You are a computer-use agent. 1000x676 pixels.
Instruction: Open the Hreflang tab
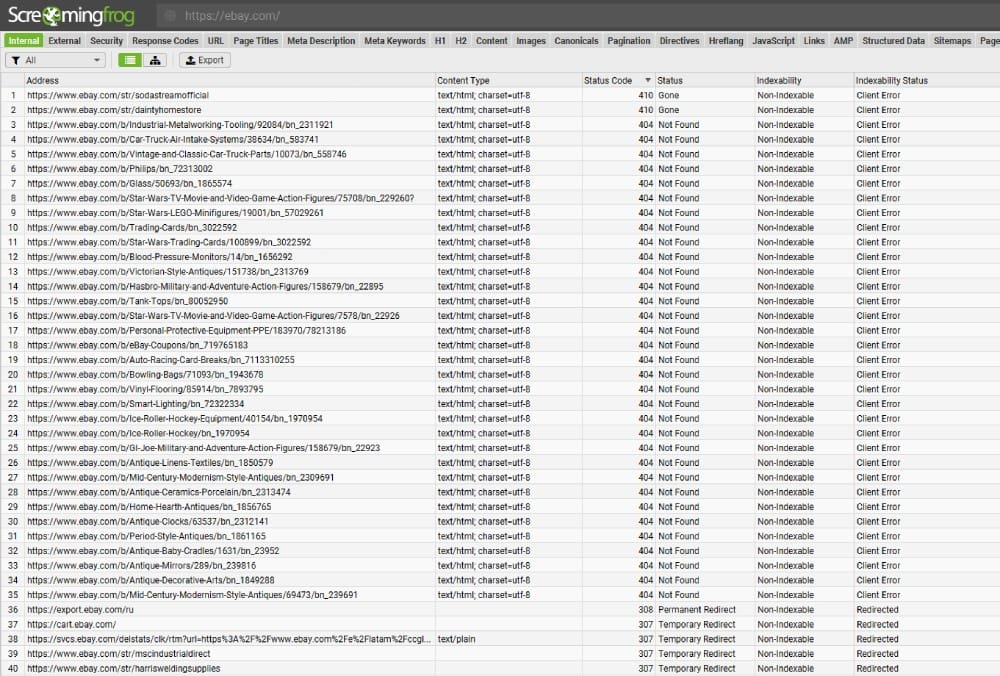[x=726, y=41]
